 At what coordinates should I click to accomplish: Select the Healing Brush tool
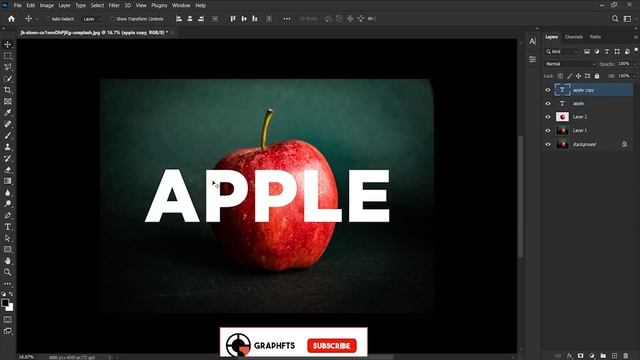click(7, 124)
